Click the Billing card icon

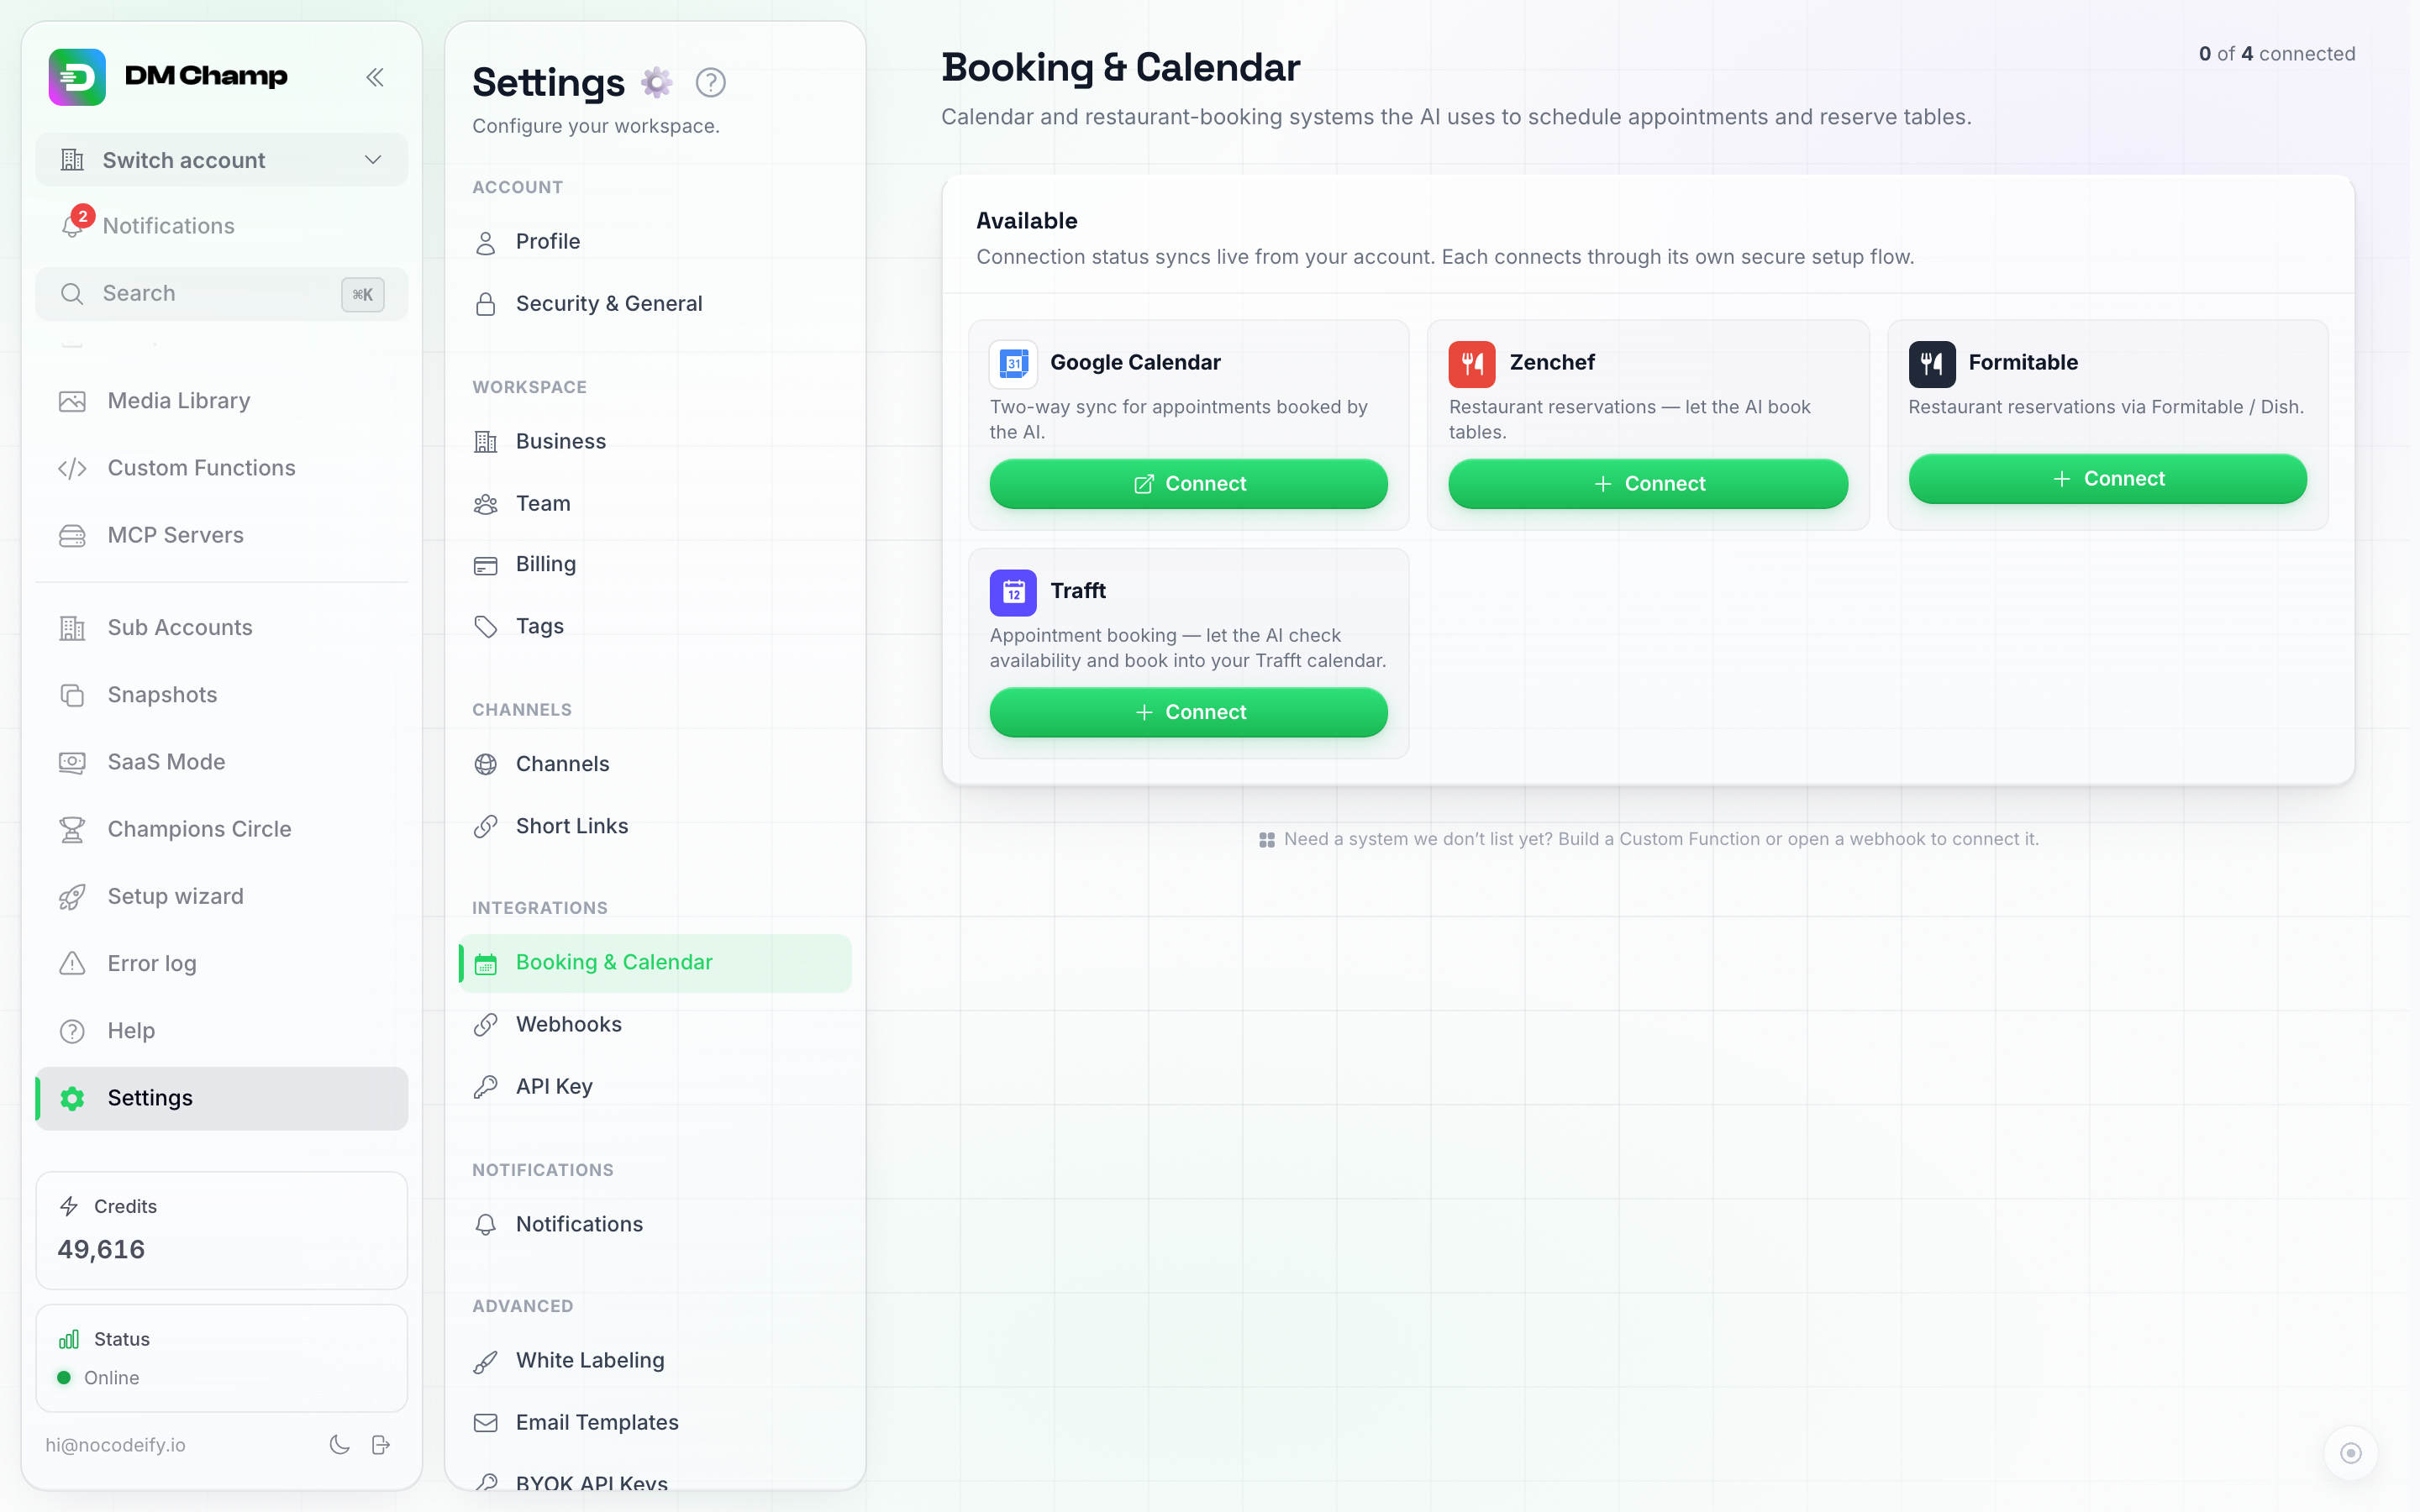(486, 565)
